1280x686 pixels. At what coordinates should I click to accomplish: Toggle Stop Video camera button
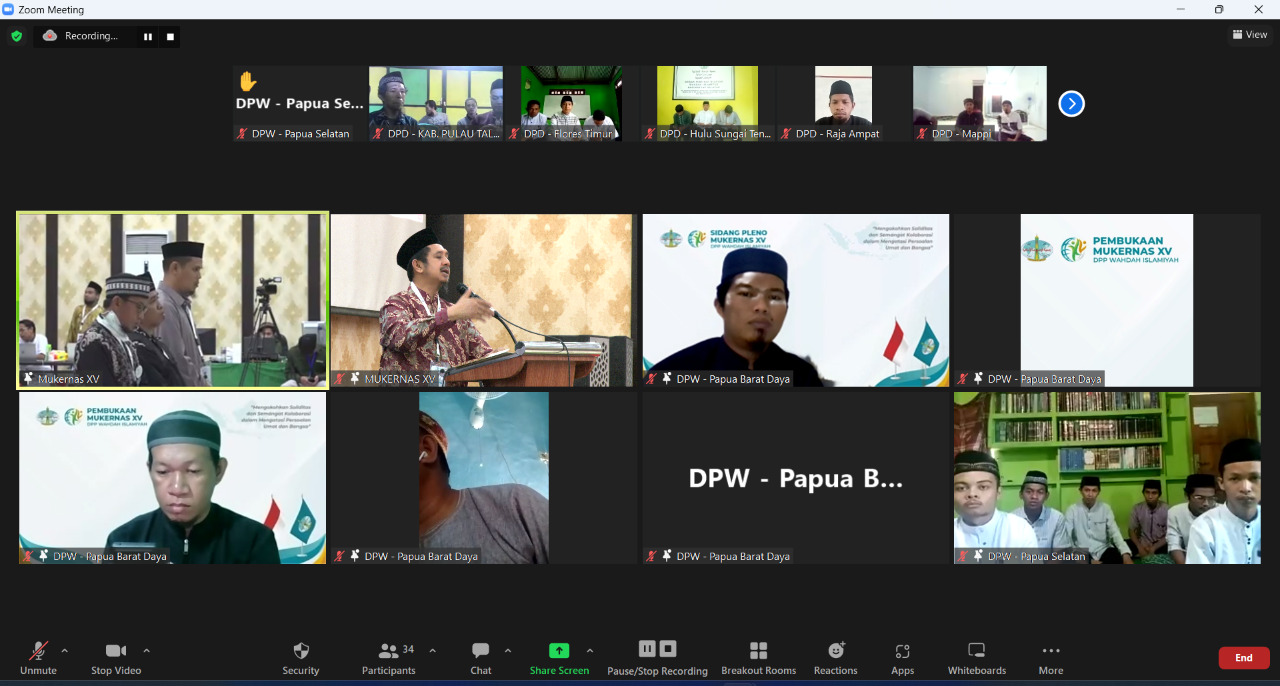pos(116,658)
